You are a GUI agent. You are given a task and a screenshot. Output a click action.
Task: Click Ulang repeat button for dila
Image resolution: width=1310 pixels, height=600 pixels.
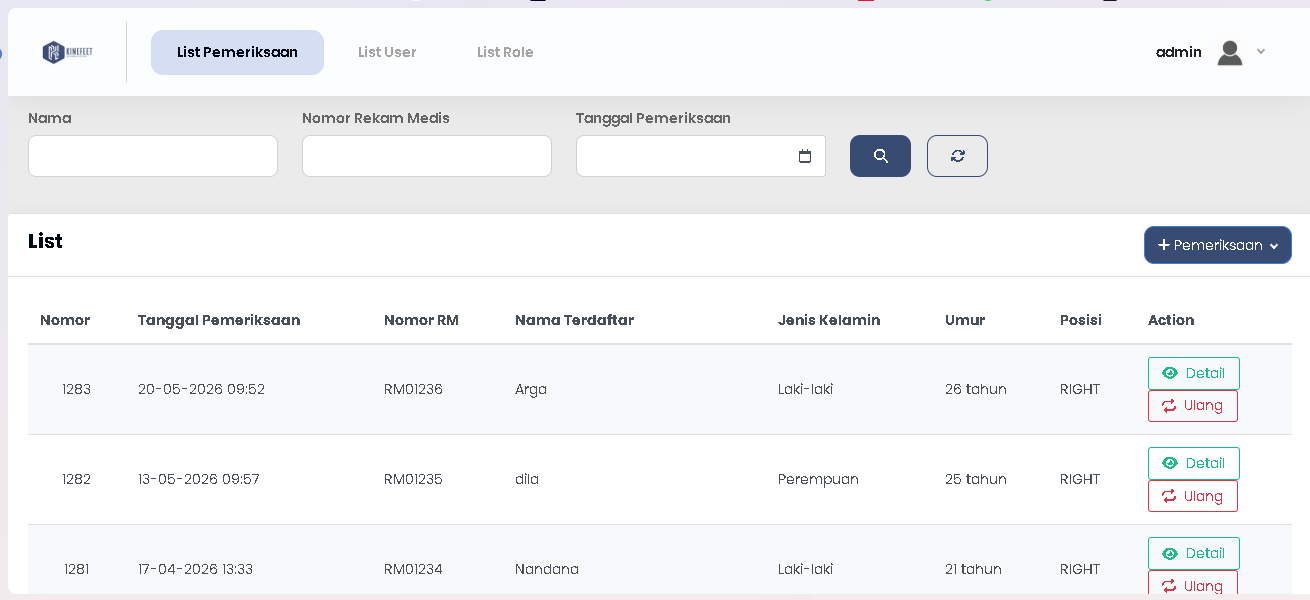coord(1193,496)
